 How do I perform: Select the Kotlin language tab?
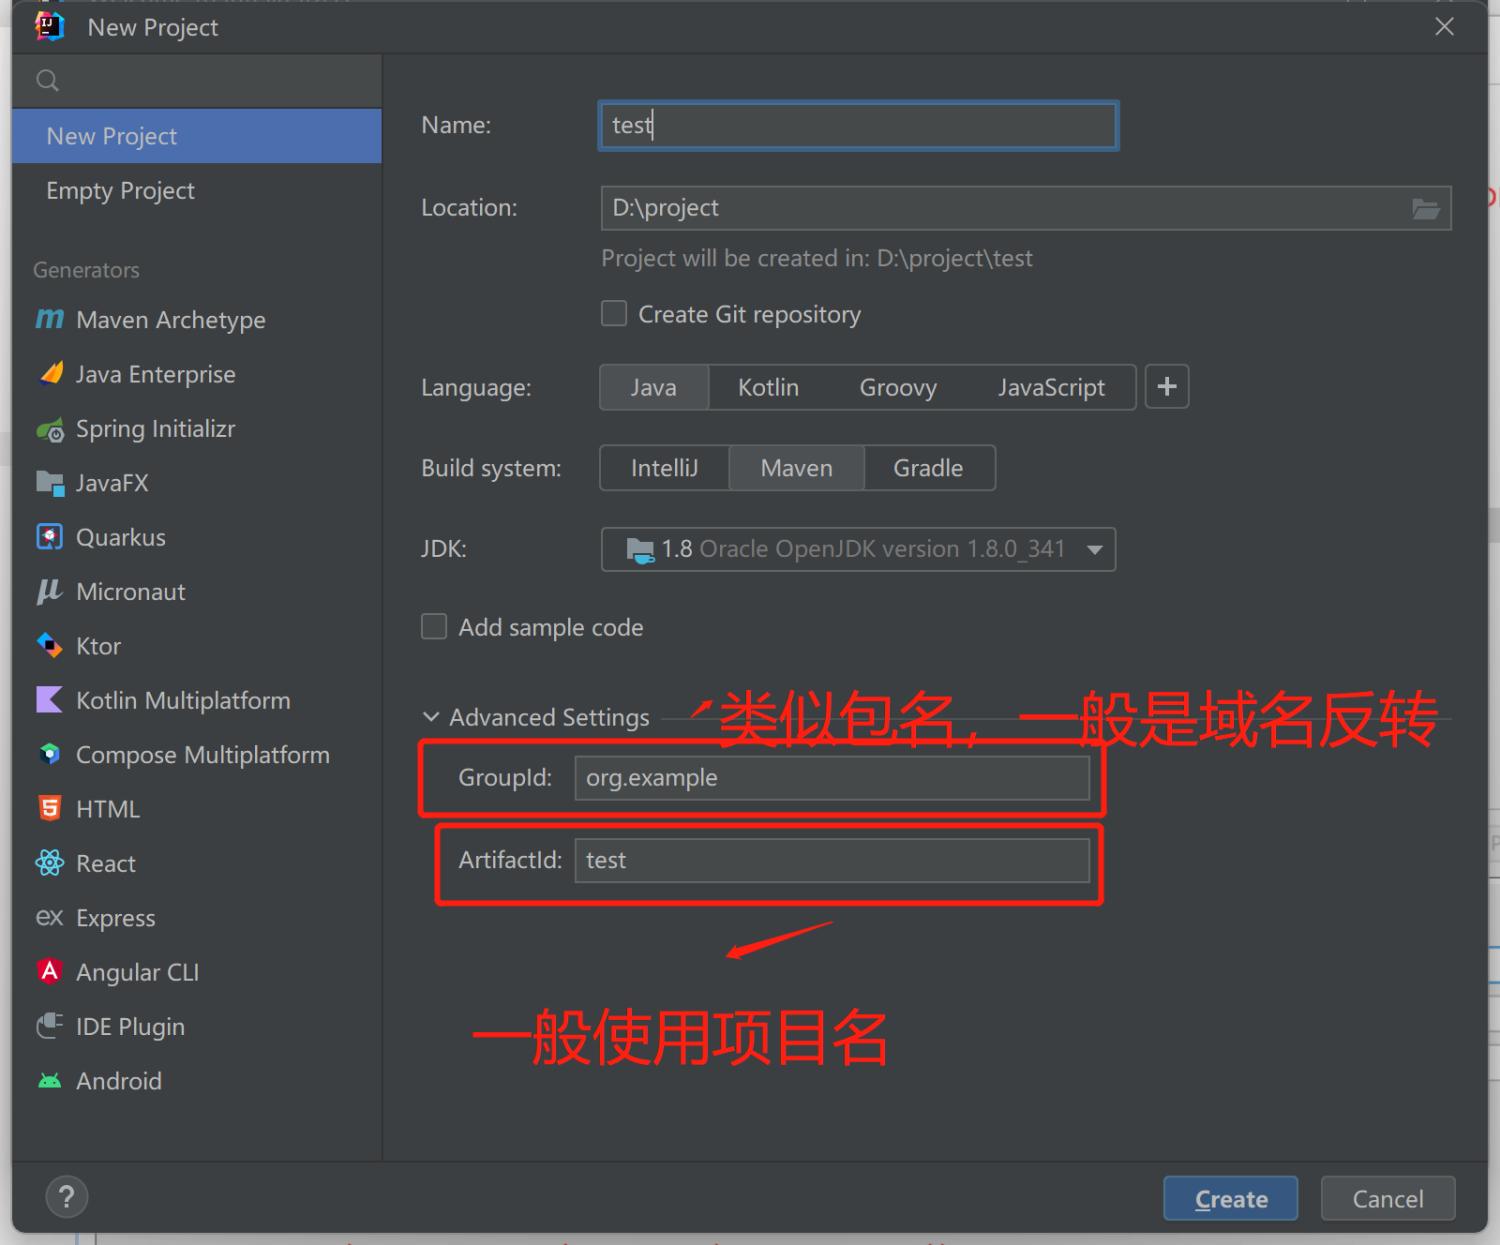768,387
